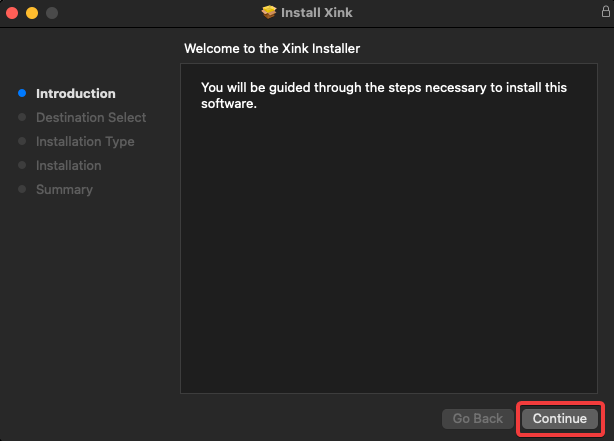This screenshot has width=614, height=441.
Task: Click the Xink package icon in title bar
Action: [268, 12]
